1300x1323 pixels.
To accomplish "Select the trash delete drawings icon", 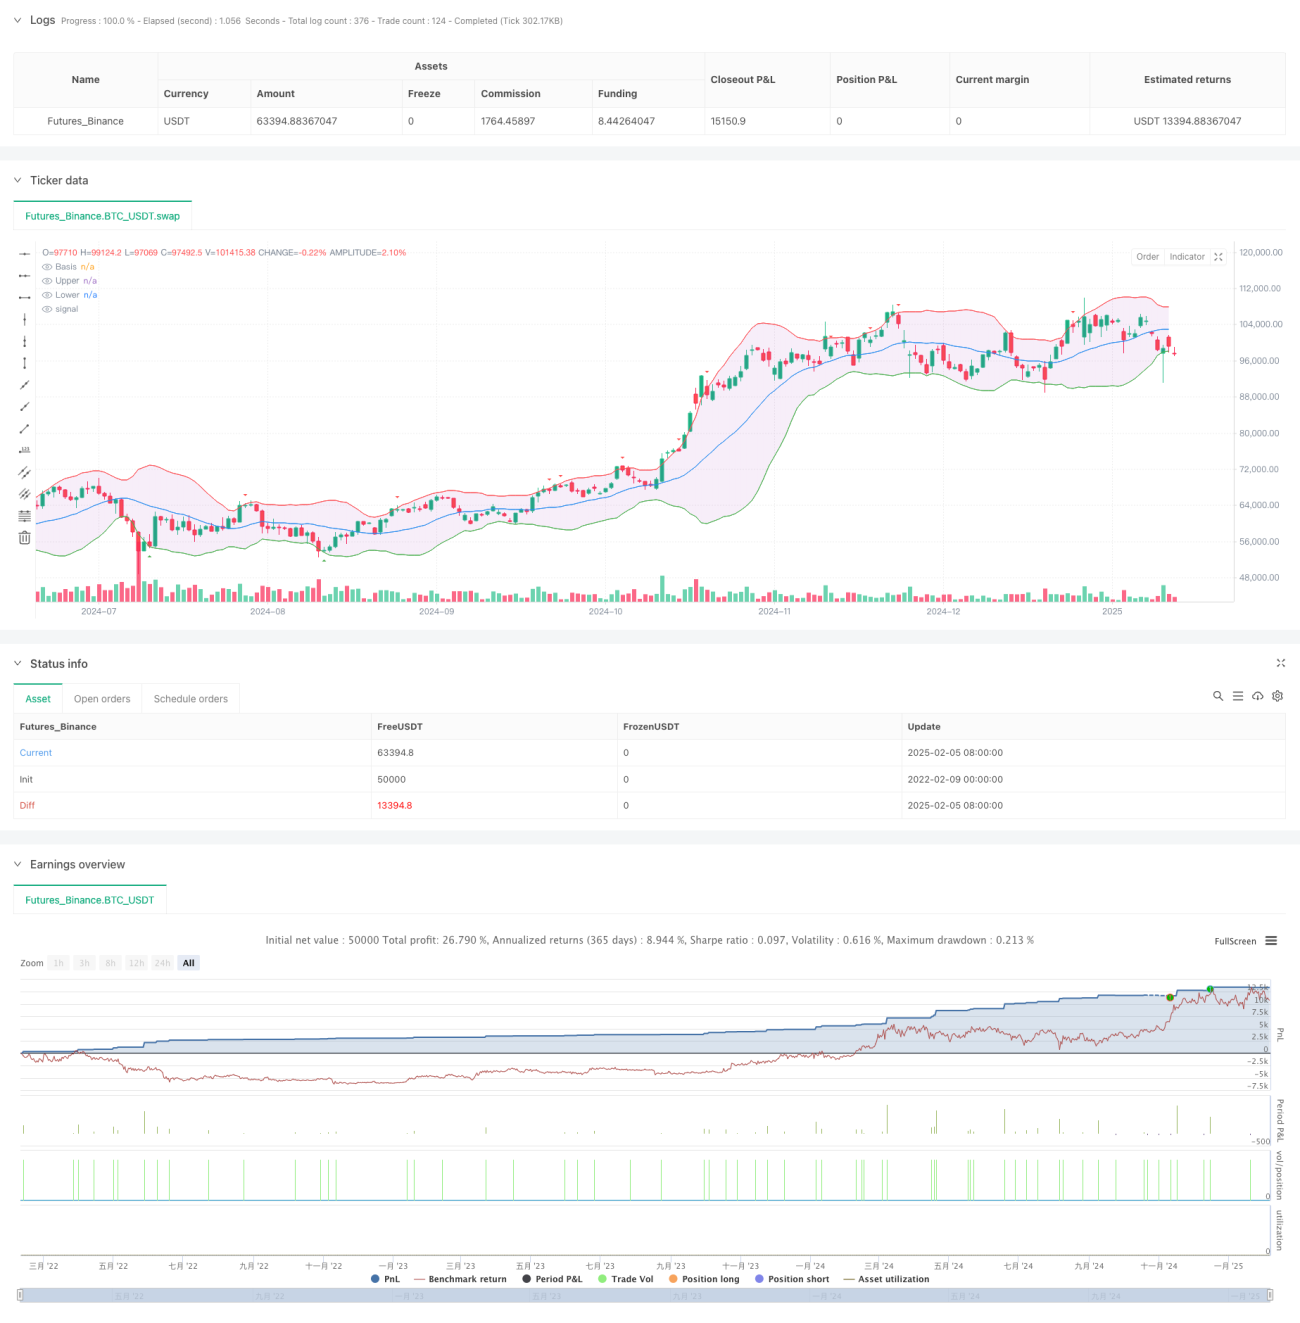I will point(24,538).
